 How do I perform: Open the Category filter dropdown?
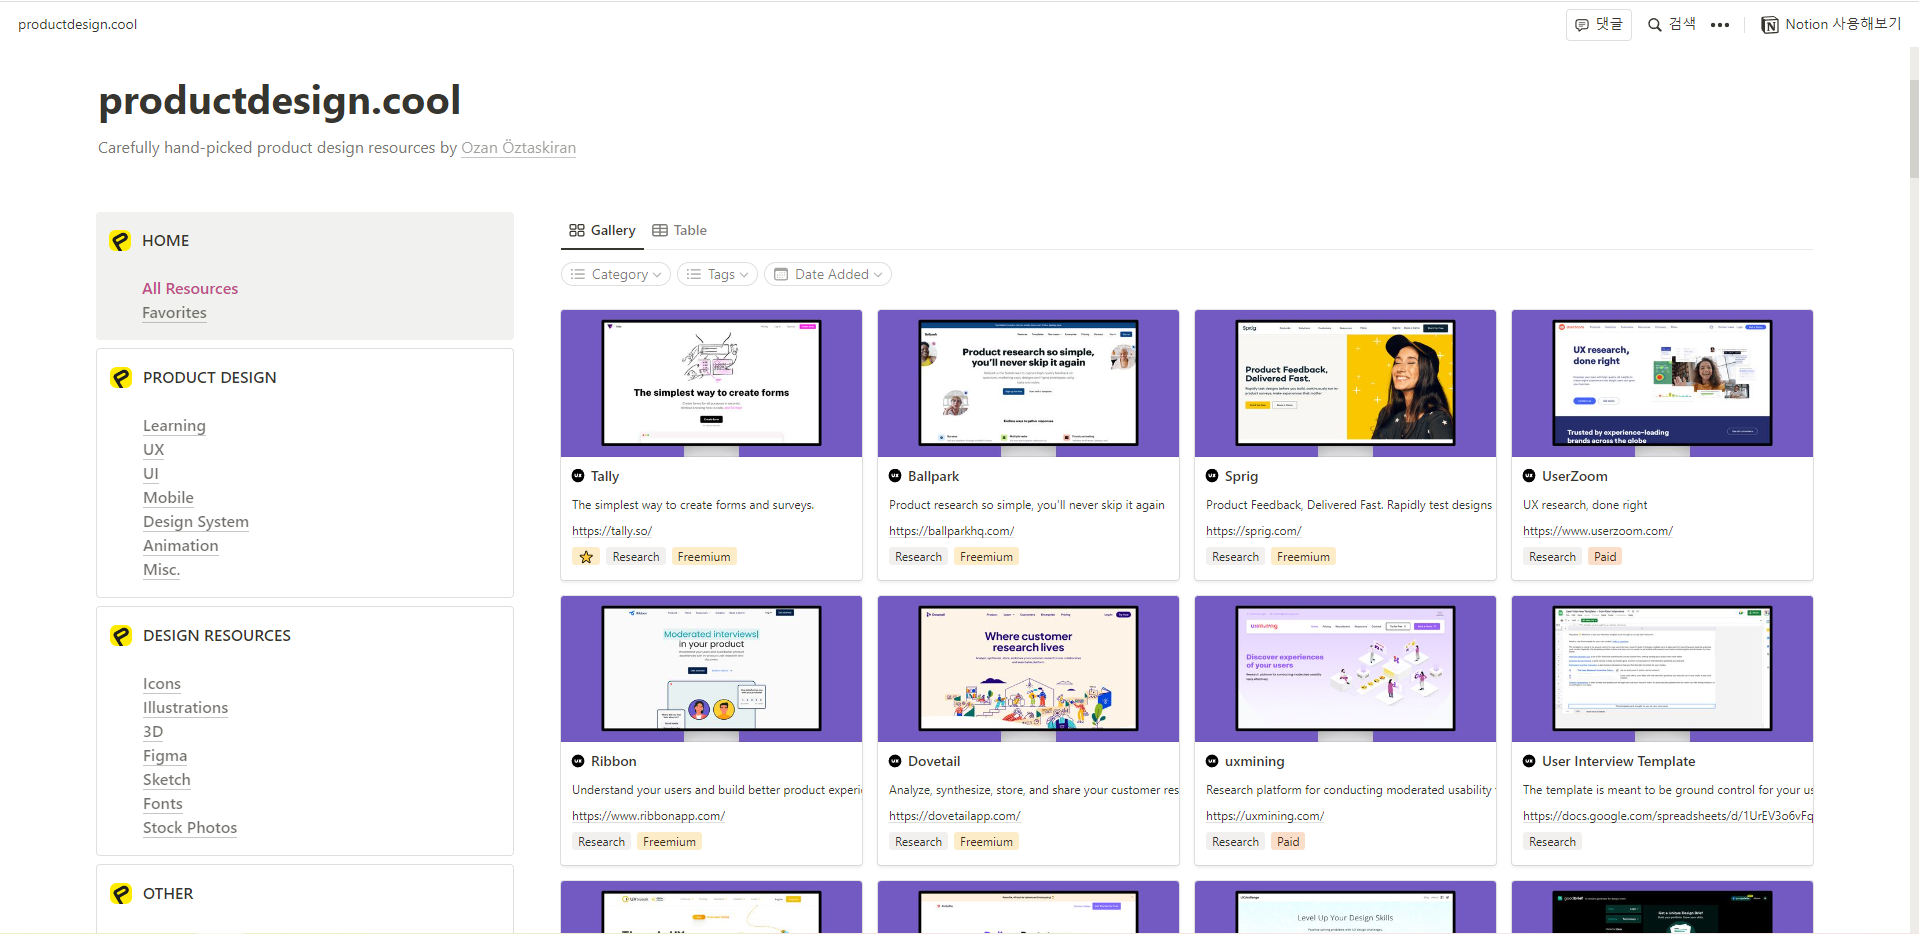tap(616, 274)
